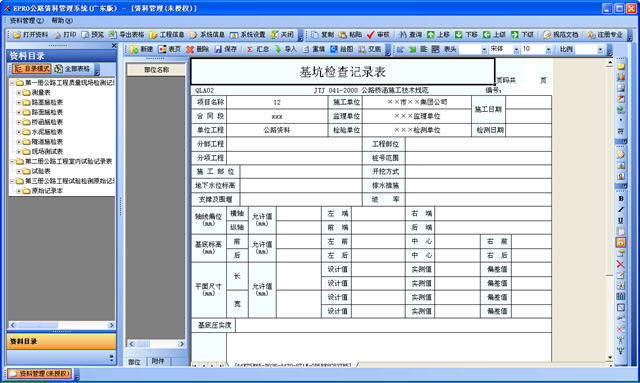Click the 查询 search button
The width and height of the screenshot is (640, 383).
tap(410, 35)
